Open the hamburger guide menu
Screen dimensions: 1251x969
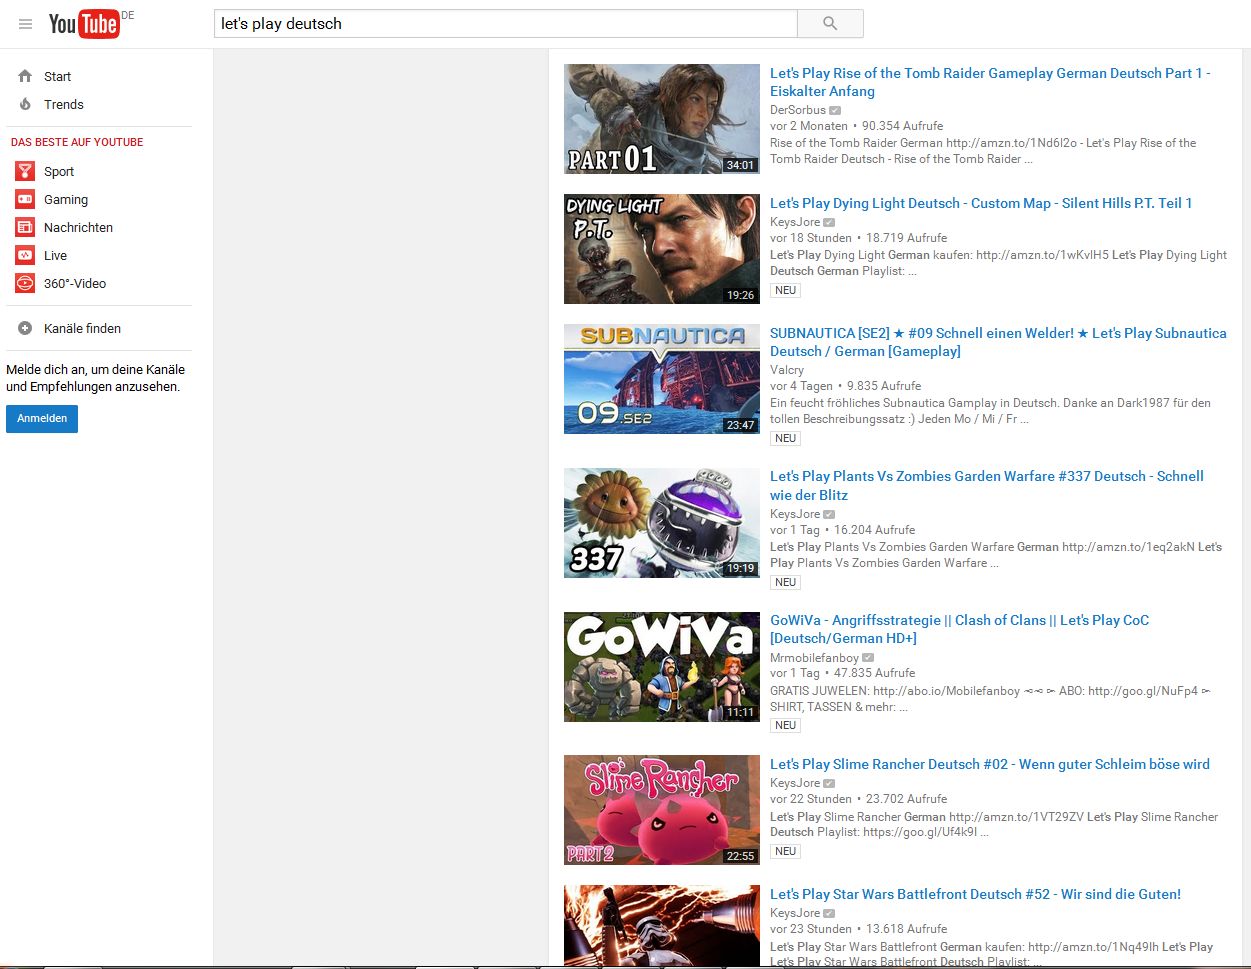(x=25, y=24)
